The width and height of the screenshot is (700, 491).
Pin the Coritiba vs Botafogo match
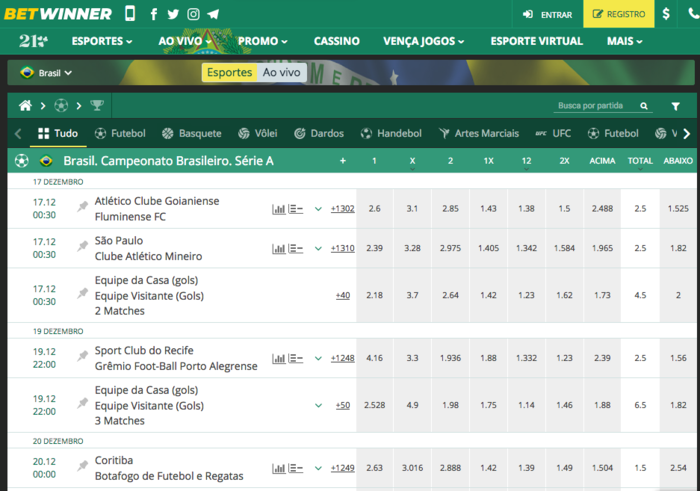point(83,468)
